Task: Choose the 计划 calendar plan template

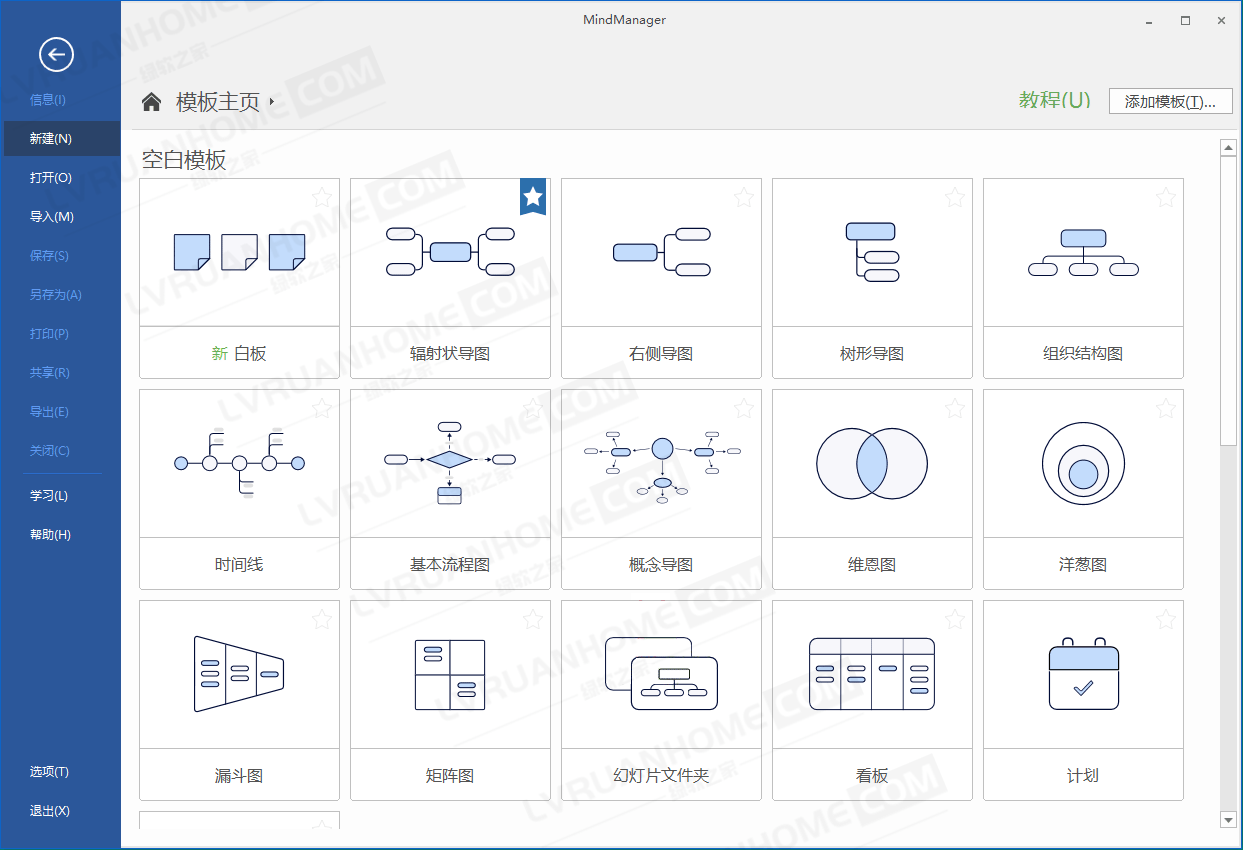Action: (x=1083, y=699)
